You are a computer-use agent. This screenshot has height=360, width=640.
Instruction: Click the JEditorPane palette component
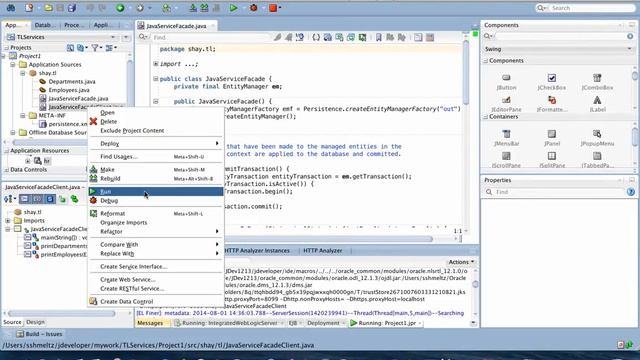click(x=506, y=104)
